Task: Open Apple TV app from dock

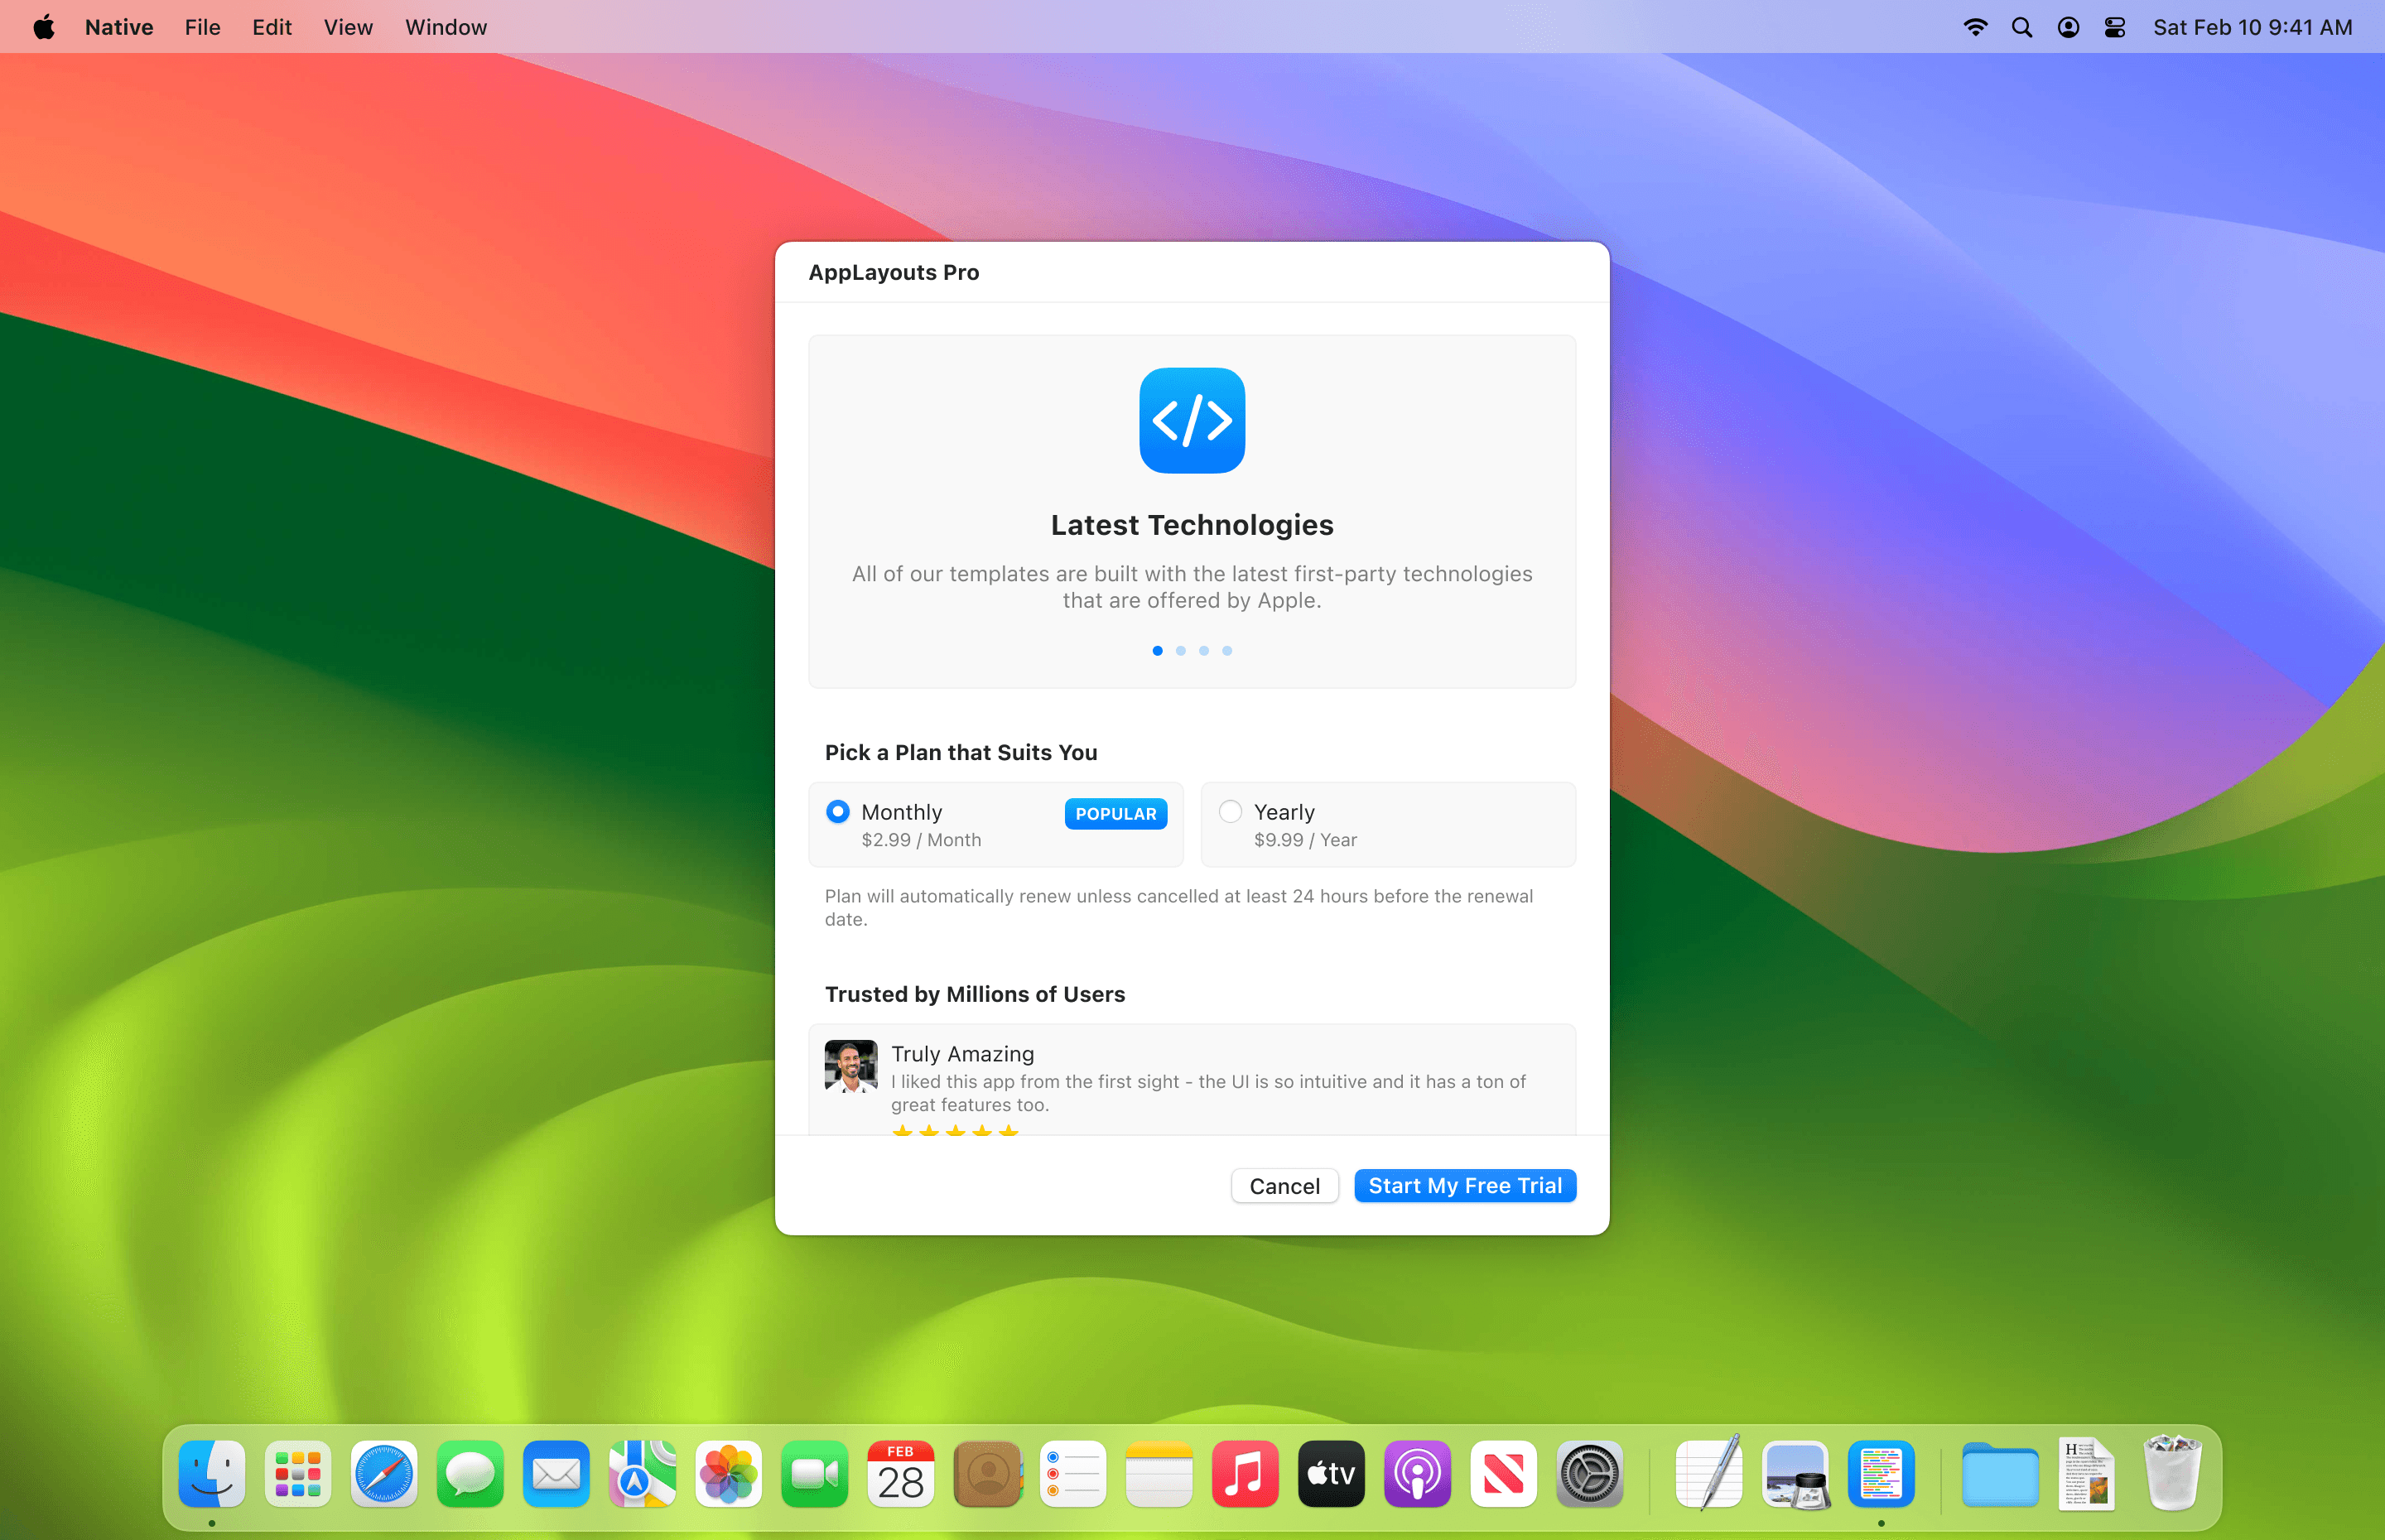Action: click(1332, 1474)
